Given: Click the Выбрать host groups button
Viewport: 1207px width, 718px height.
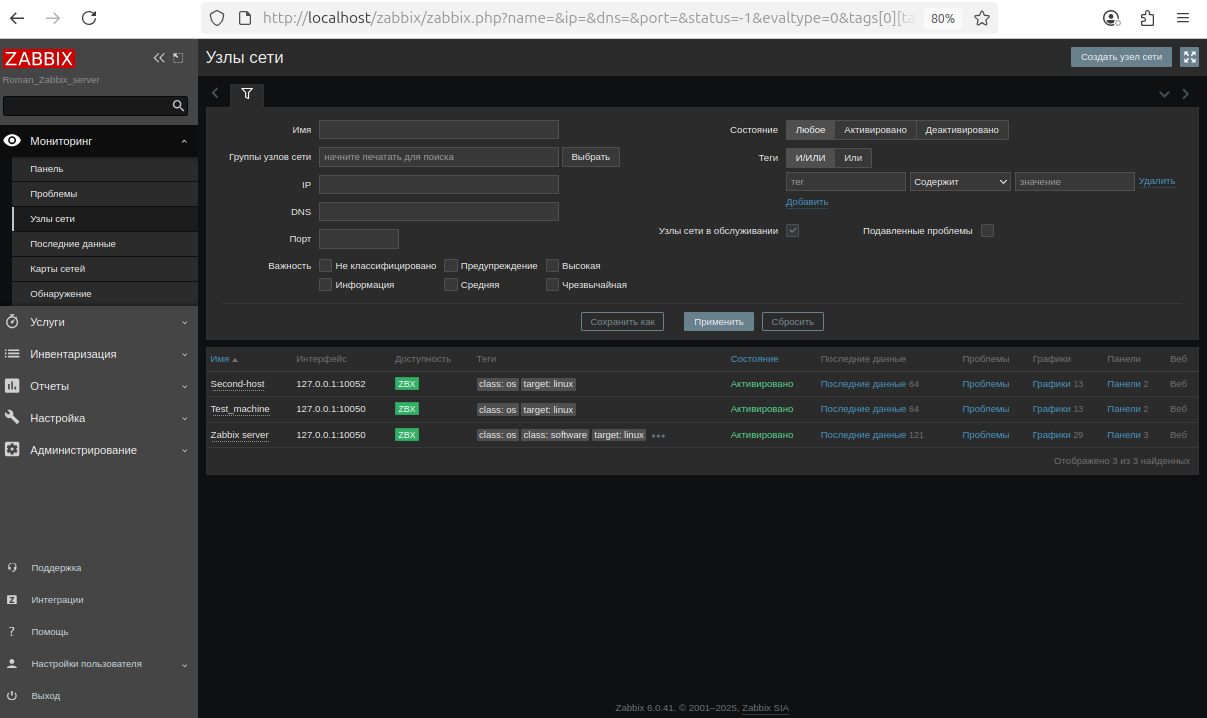Looking at the screenshot, I should 591,157.
